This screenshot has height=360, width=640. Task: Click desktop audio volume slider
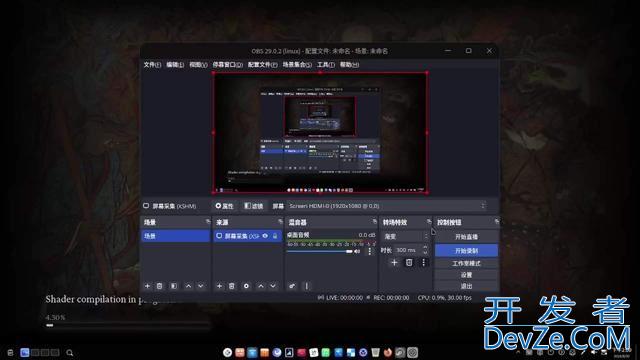coord(320,251)
